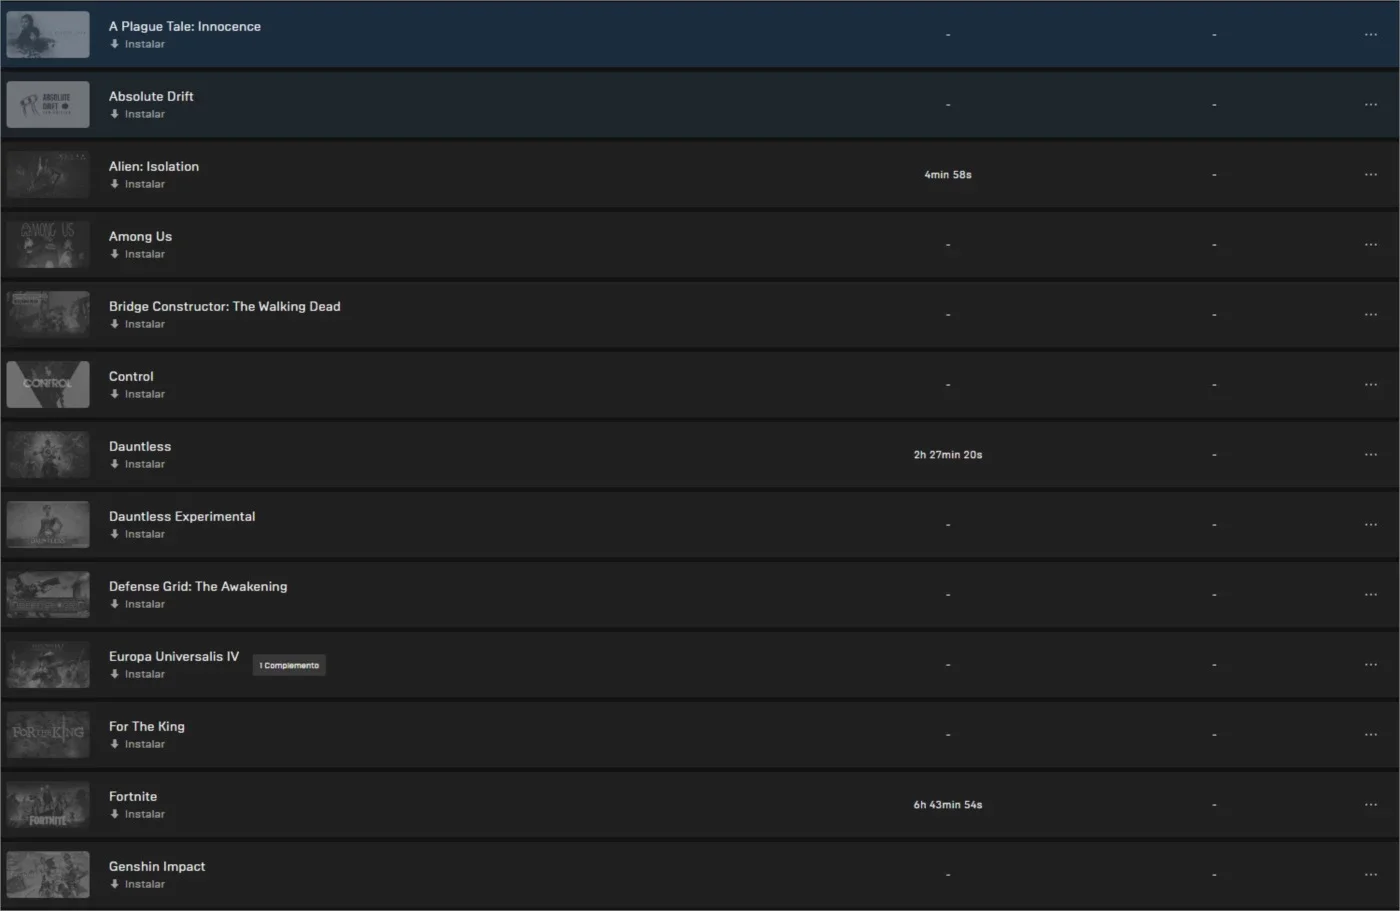Click Instalar under Among Us
The image size is (1400, 911).
click(x=138, y=254)
